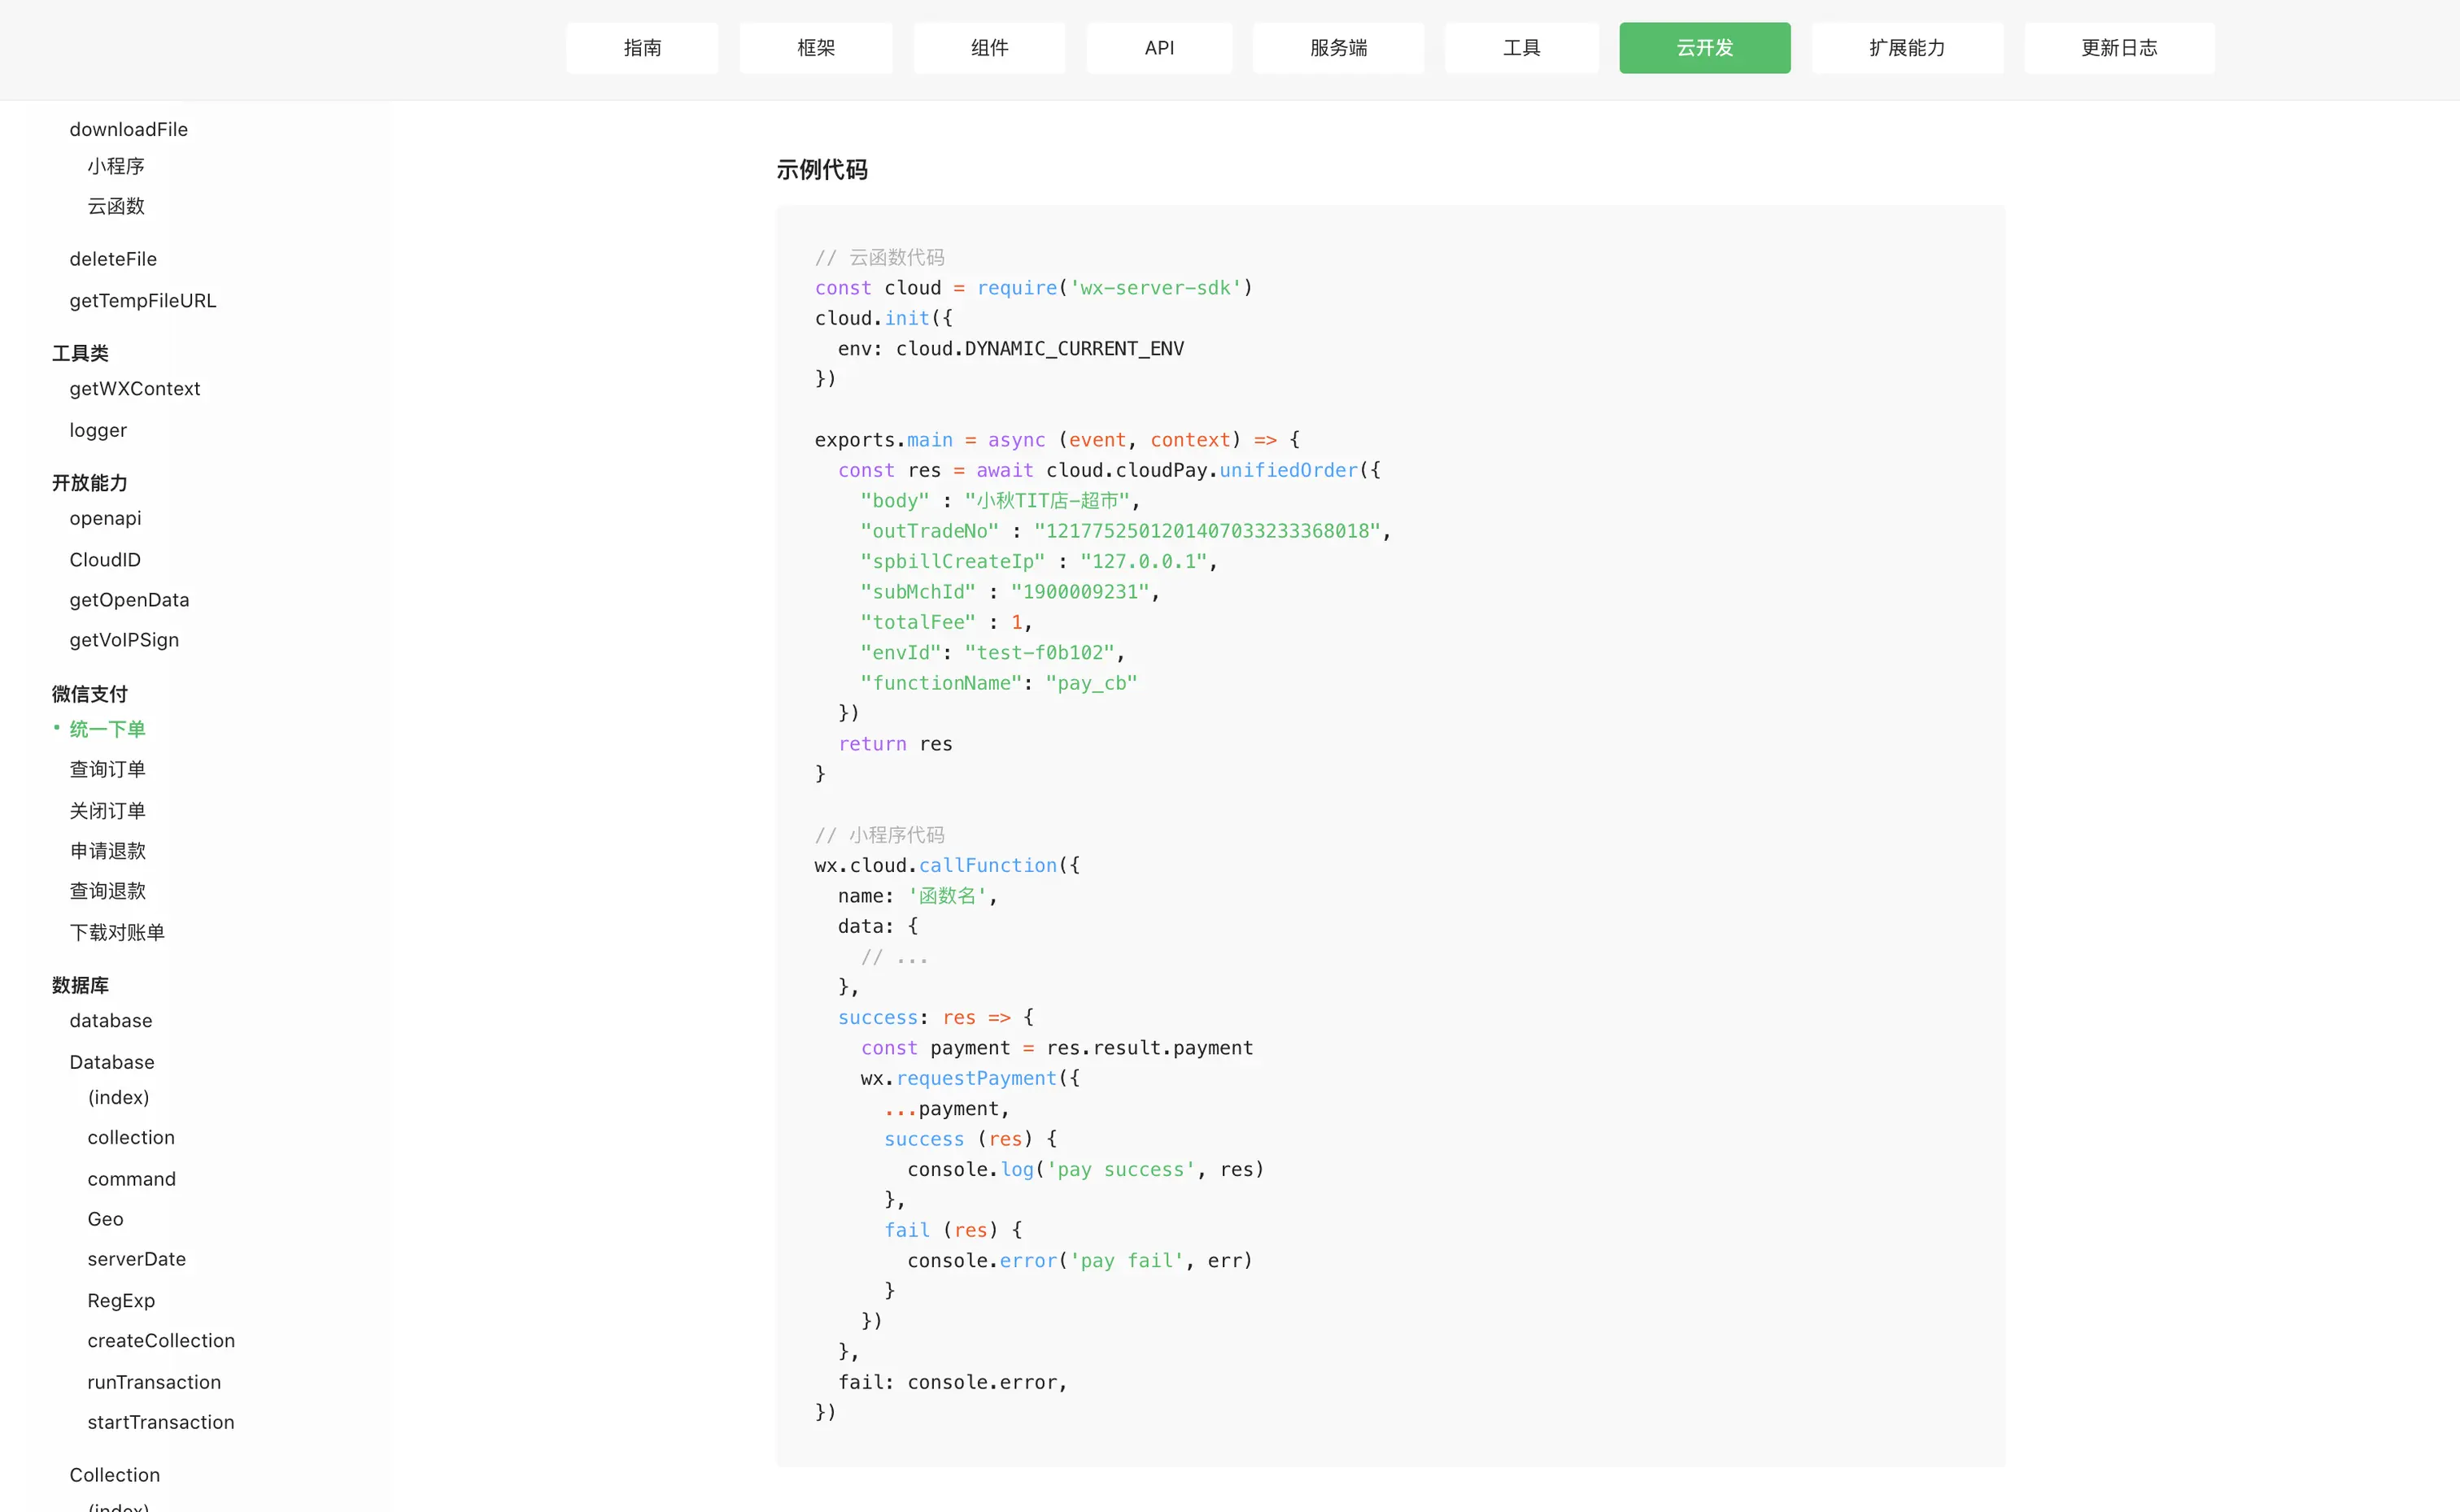The width and height of the screenshot is (2460, 1512).
Task: Click the 示例代码 heading
Action: (821, 170)
